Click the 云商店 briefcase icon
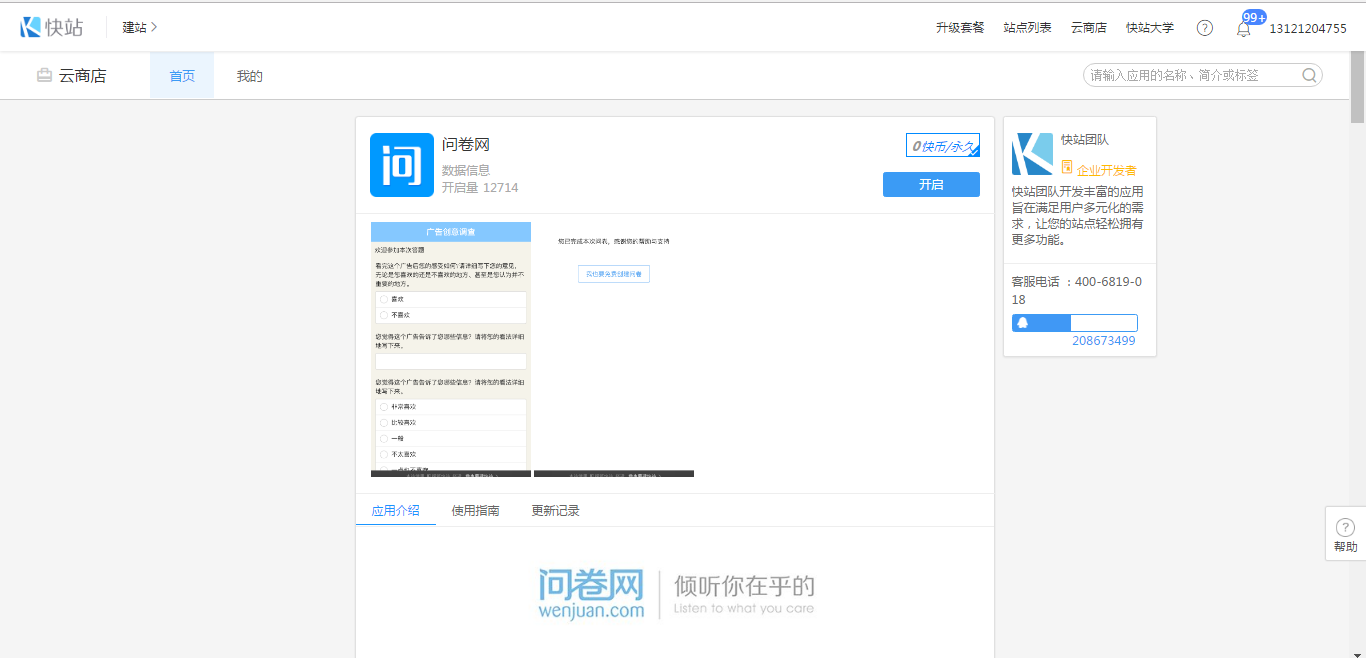The image size is (1366, 658). tap(44, 75)
